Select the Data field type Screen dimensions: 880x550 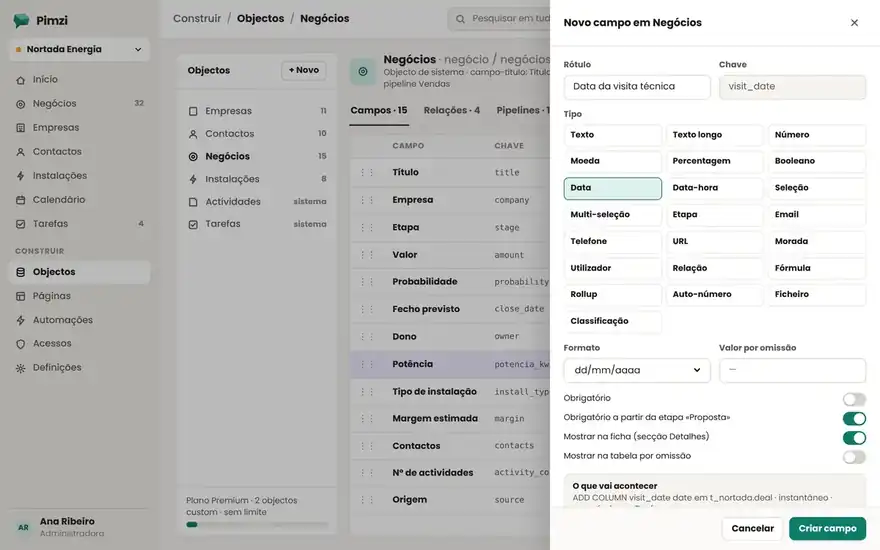(612, 188)
